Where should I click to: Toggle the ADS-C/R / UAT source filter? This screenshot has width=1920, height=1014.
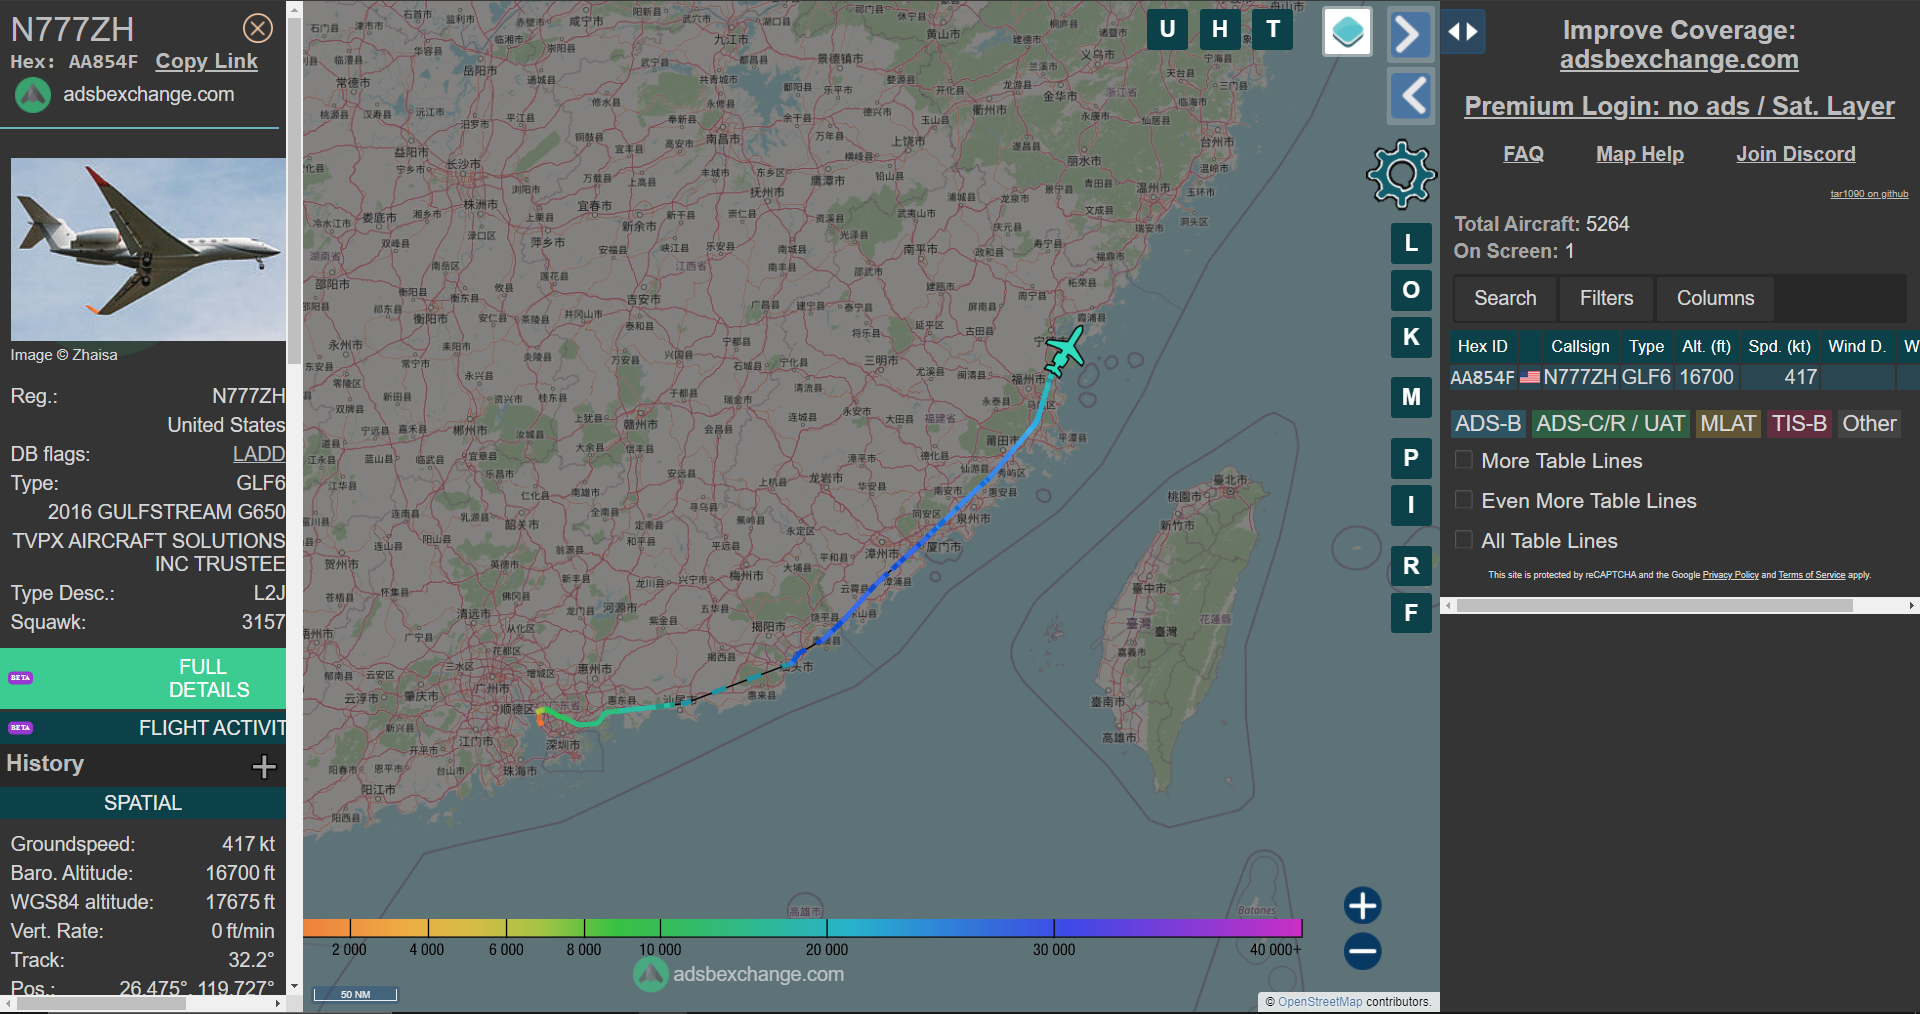[x=1610, y=424]
